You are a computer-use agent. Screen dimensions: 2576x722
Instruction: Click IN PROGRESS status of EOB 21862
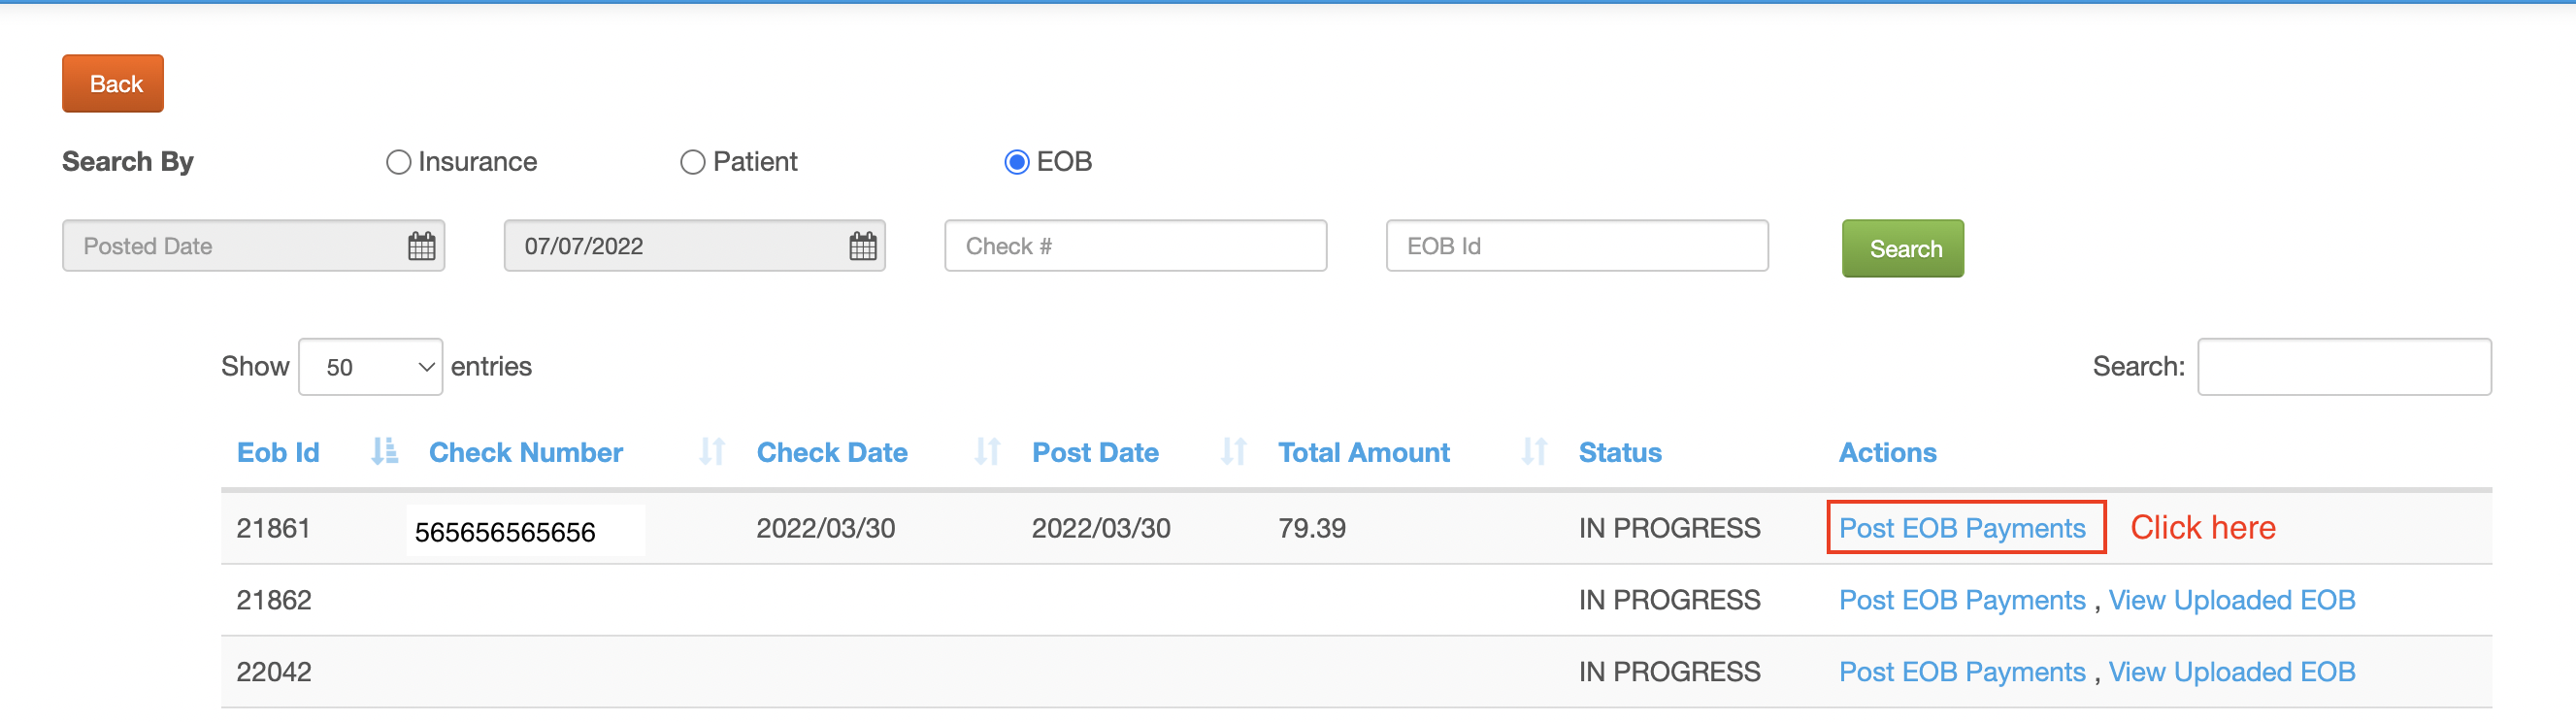(1669, 600)
